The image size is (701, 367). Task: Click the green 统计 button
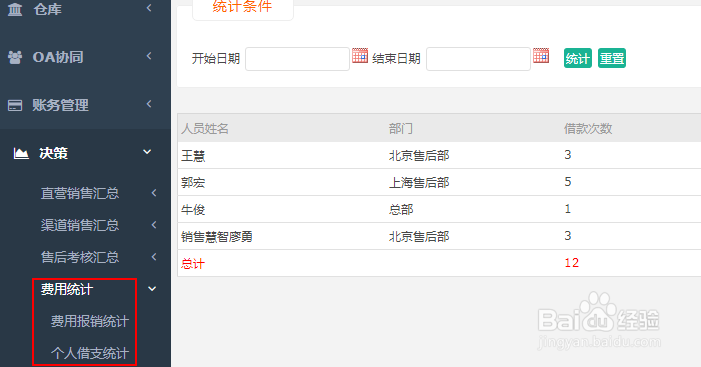[578, 58]
